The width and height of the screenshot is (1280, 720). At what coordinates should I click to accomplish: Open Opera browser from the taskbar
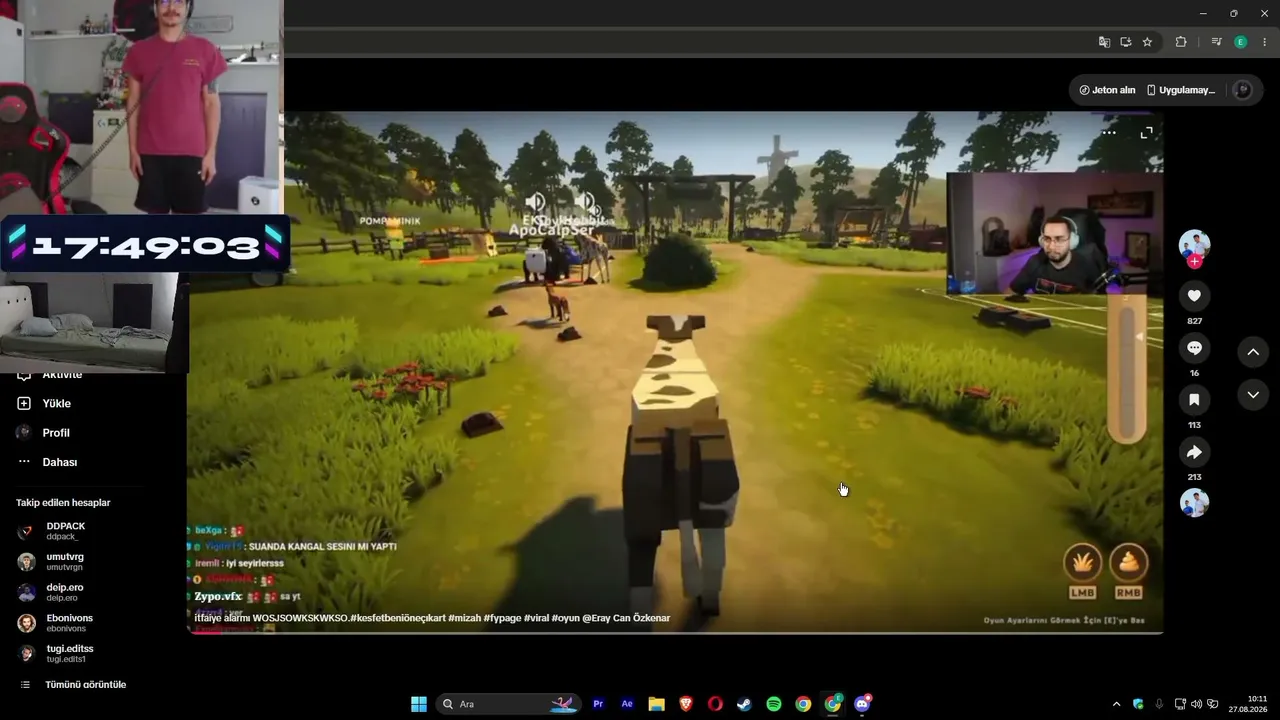[x=715, y=704]
